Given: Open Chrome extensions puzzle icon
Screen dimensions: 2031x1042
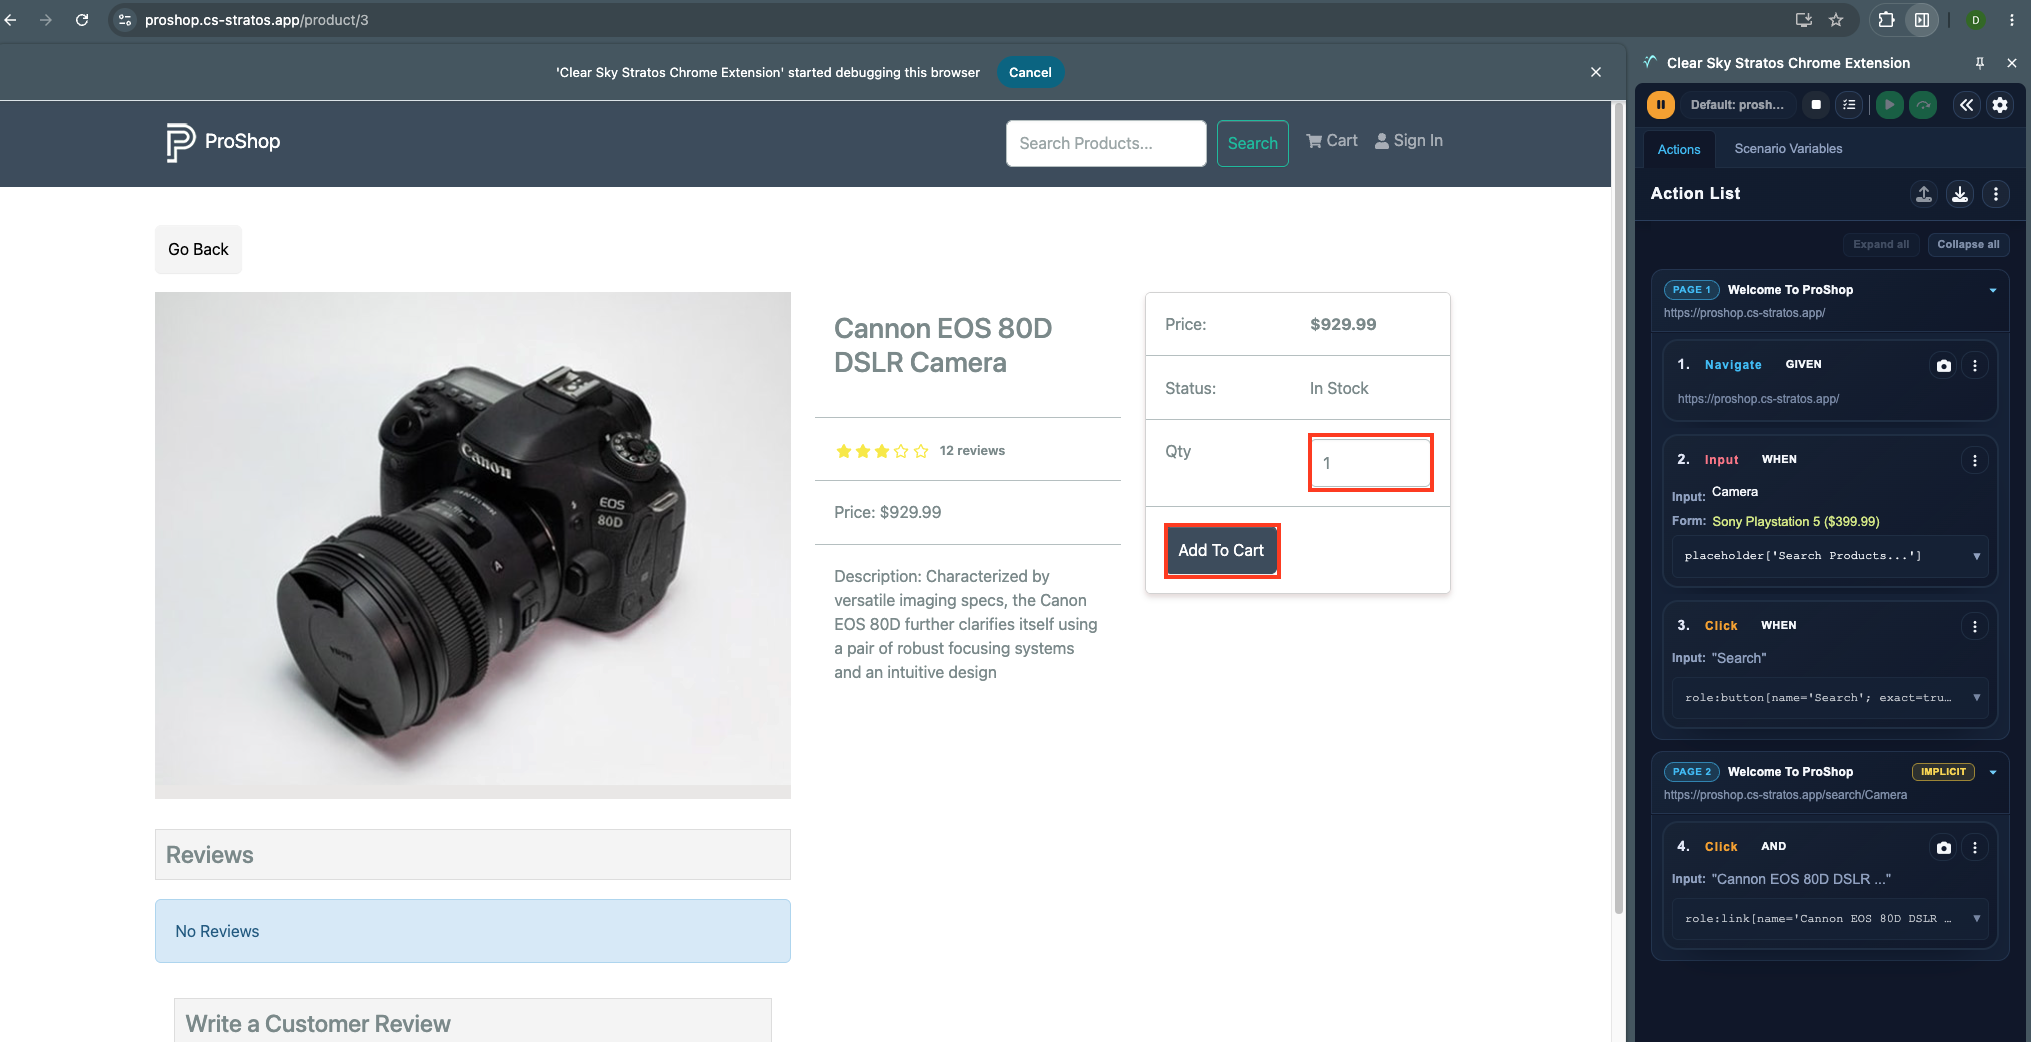Looking at the screenshot, I should [x=1886, y=20].
